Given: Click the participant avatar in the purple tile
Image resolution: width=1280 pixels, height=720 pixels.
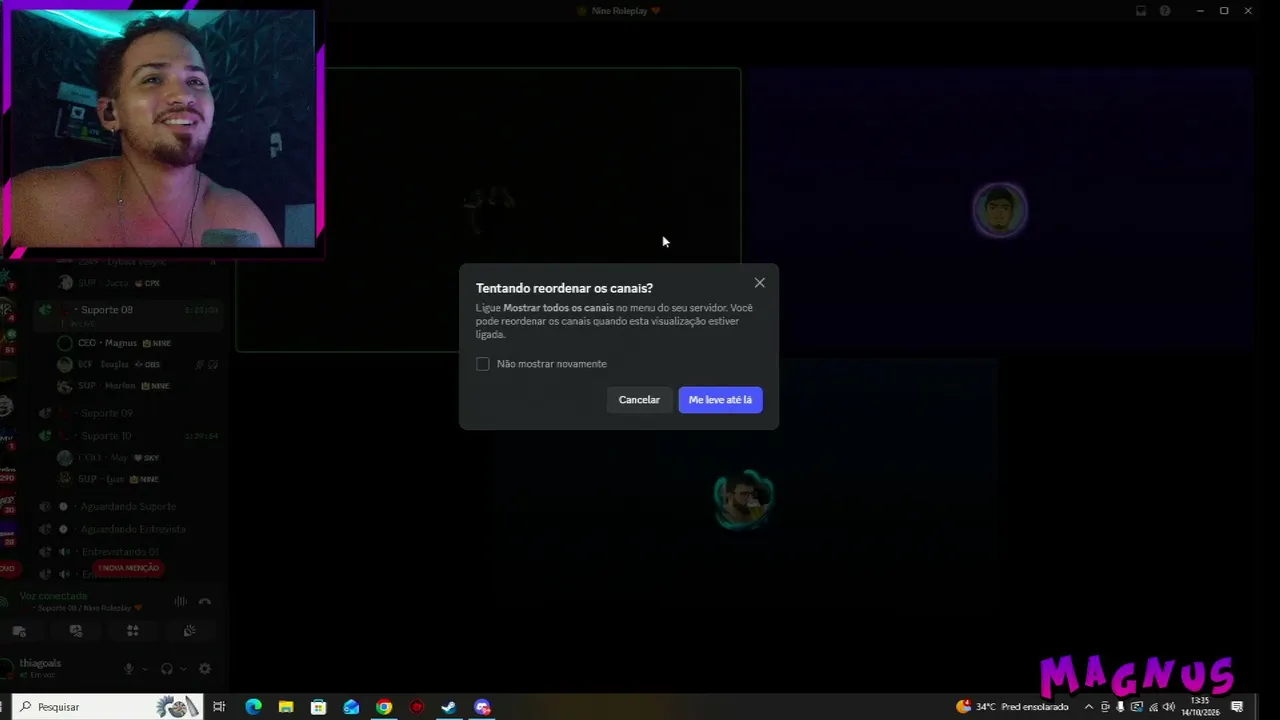Looking at the screenshot, I should pyautogui.click(x=999, y=210).
